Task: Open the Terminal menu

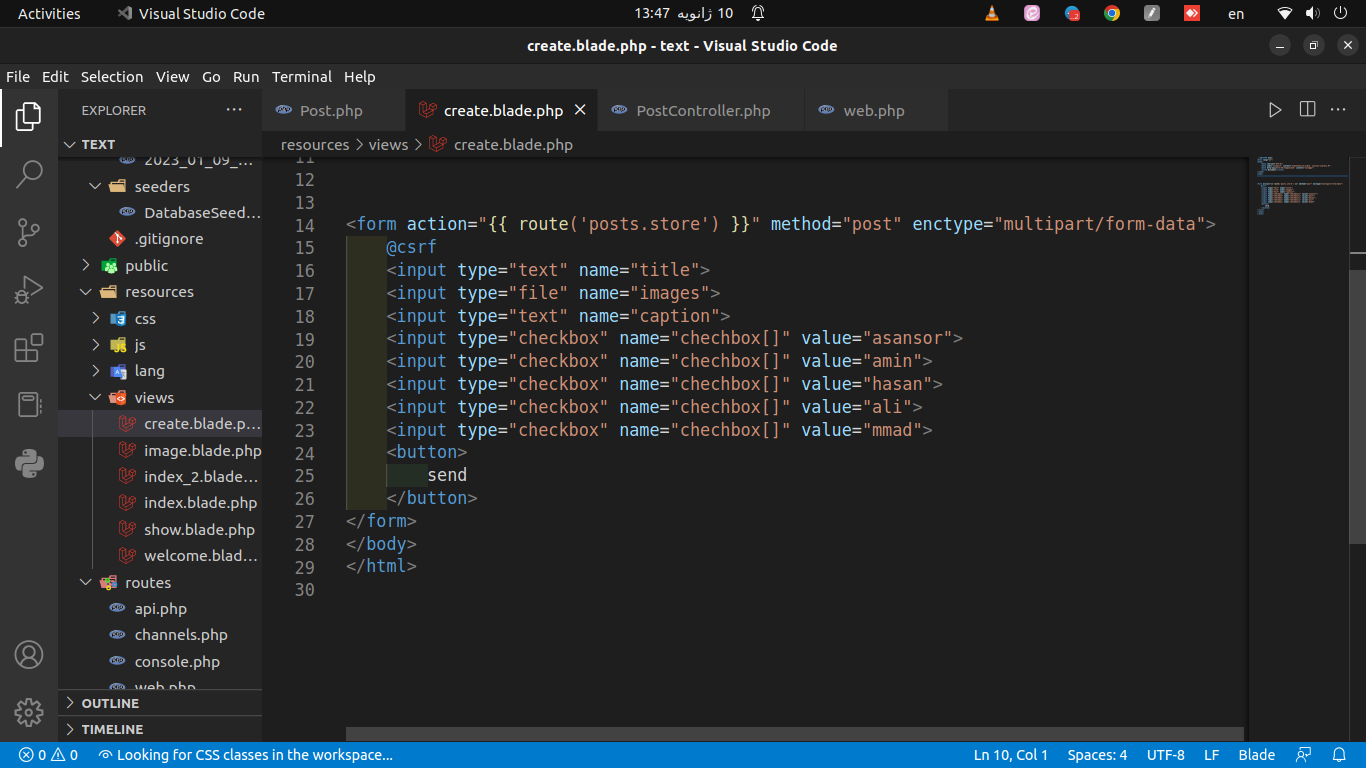Action: click(x=302, y=77)
